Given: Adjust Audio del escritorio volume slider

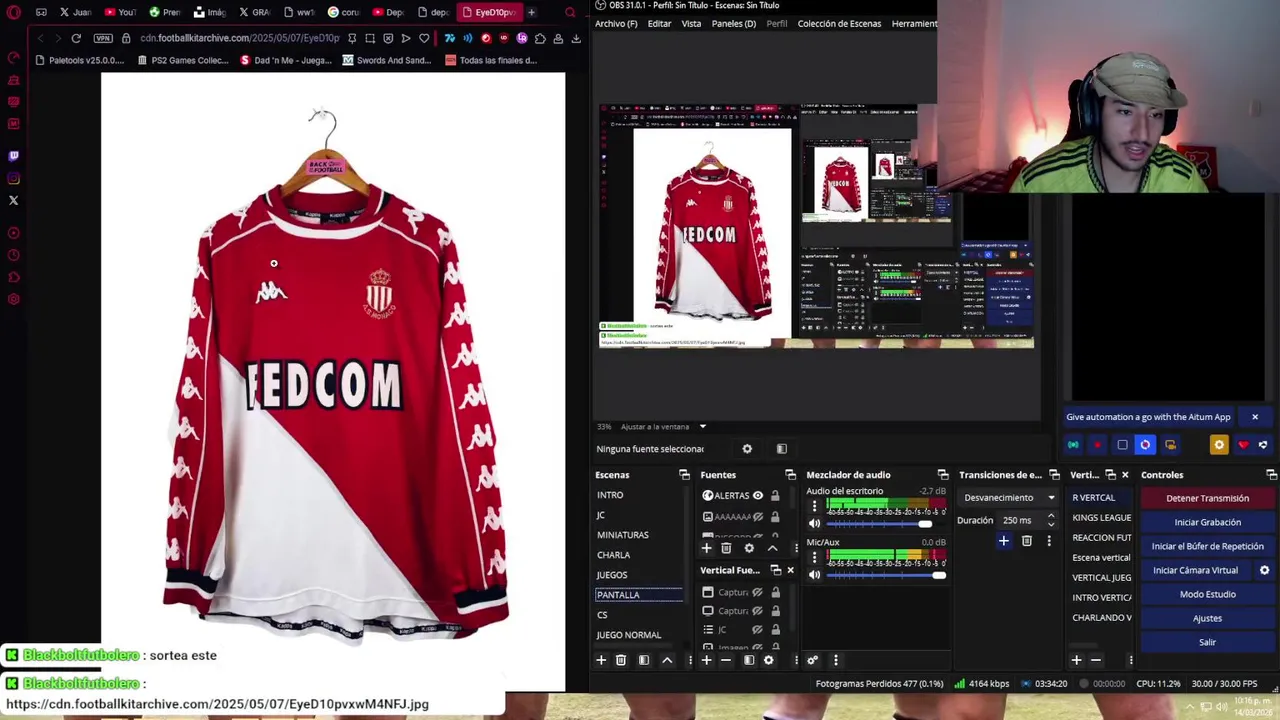Looking at the screenshot, I should pos(885,524).
